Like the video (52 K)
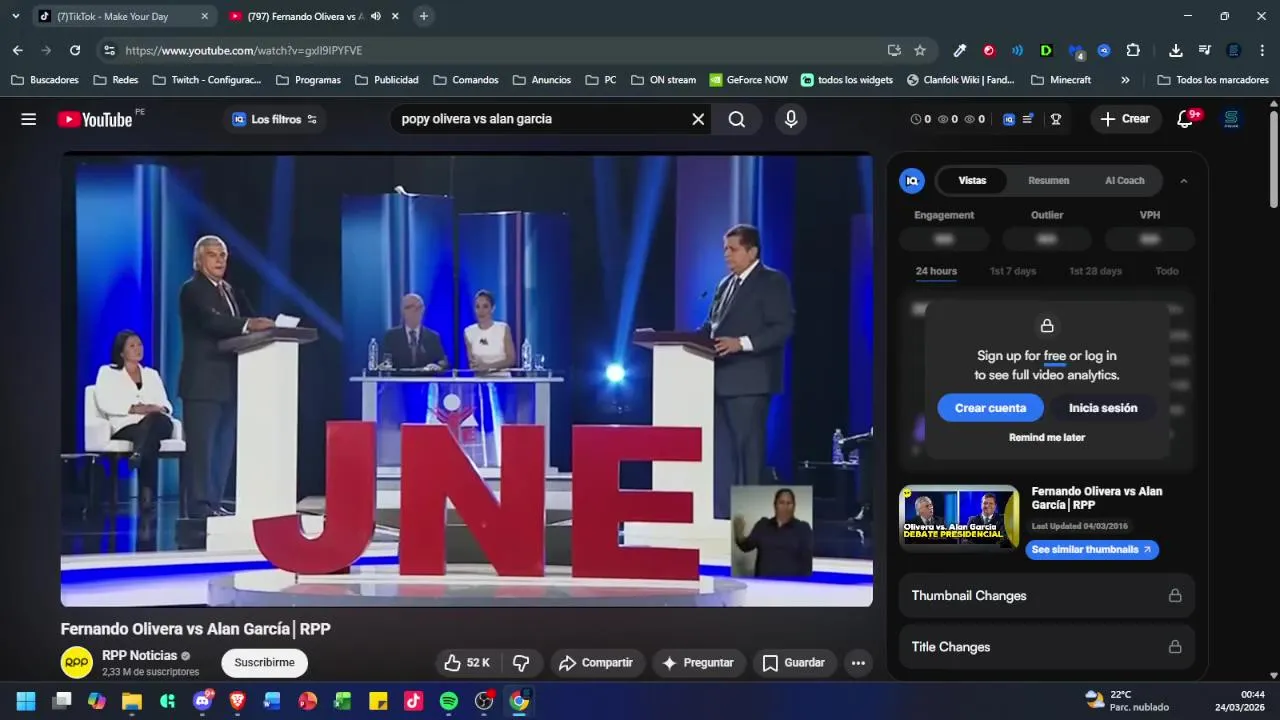The height and width of the screenshot is (720, 1280). [466, 663]
